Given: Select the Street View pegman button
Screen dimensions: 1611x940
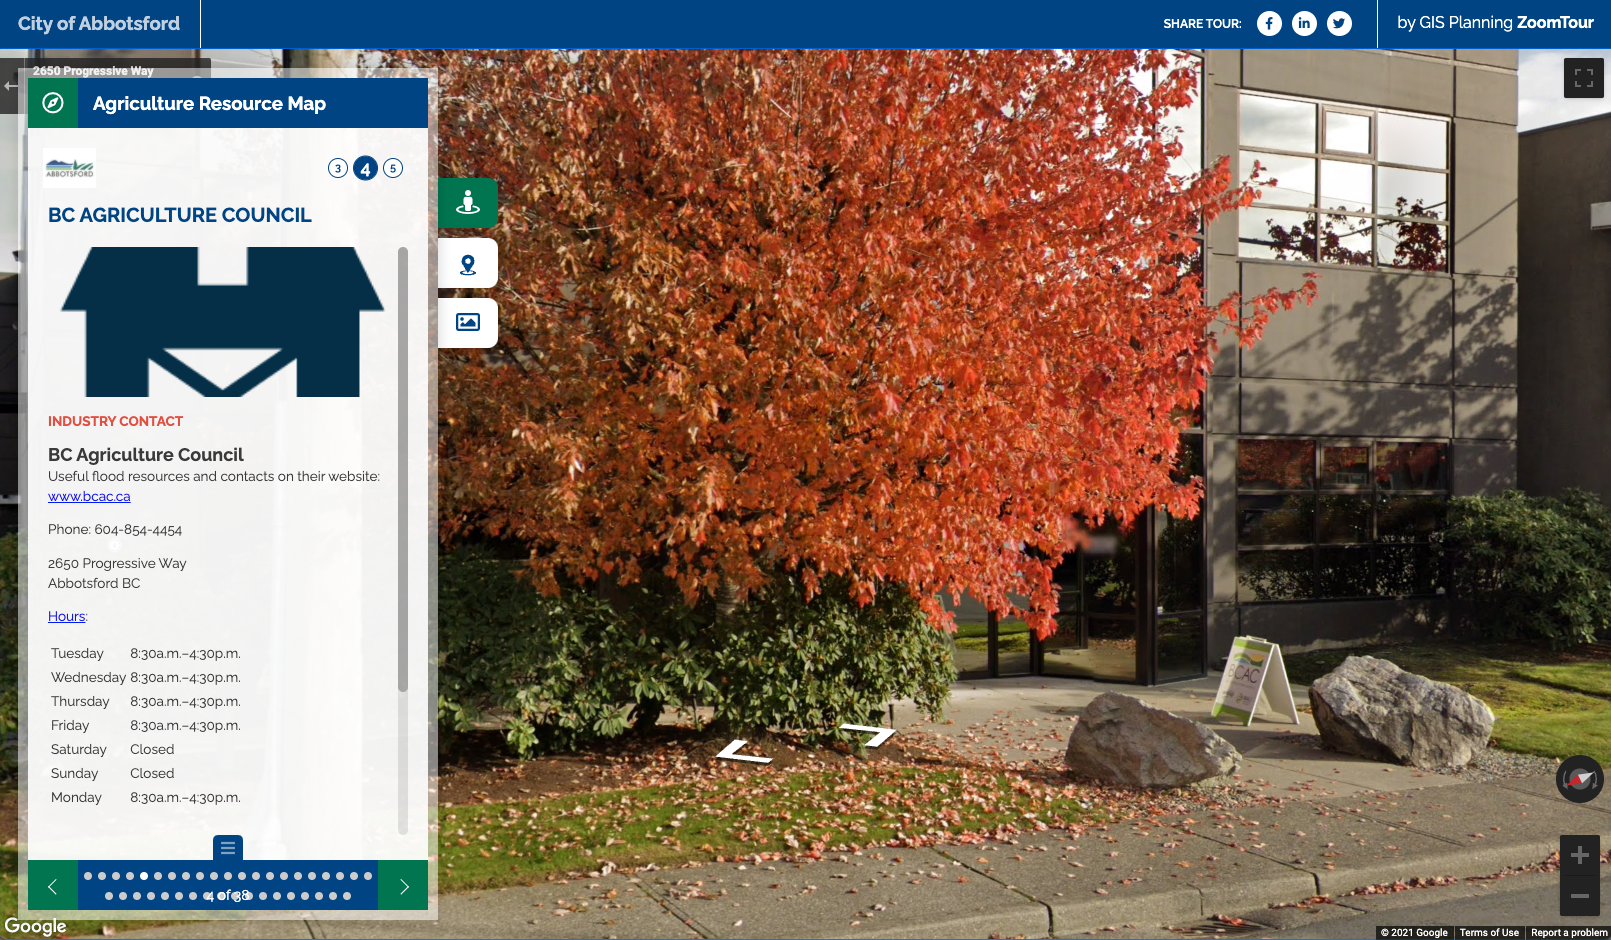Looking at the screenshot, I should pyautogui.click(x=468, y=203).
